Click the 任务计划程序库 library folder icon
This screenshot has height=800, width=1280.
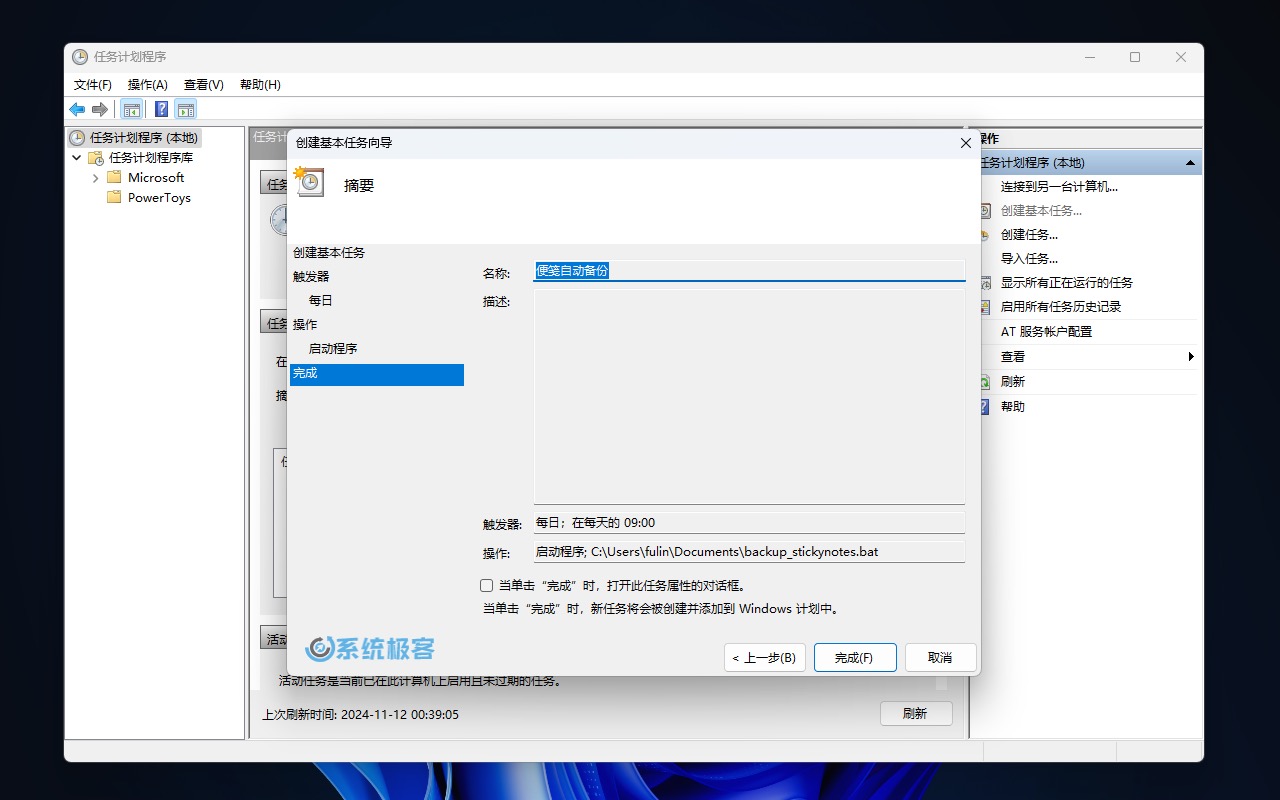[96, 158]
